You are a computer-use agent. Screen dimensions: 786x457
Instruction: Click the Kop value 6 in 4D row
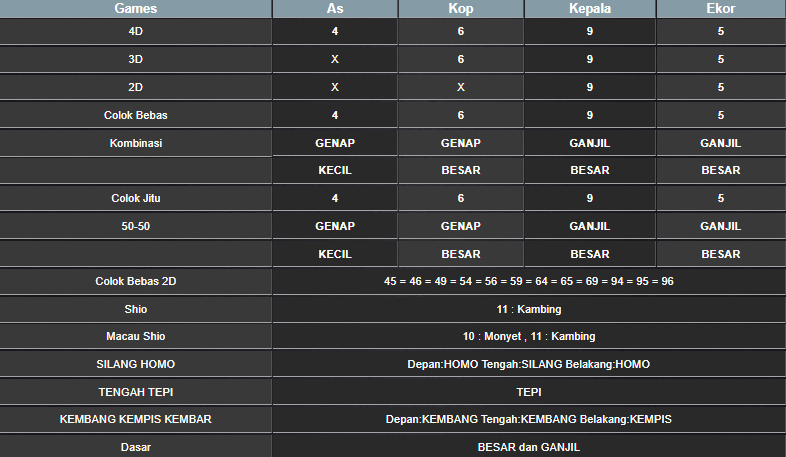[461, 32]
